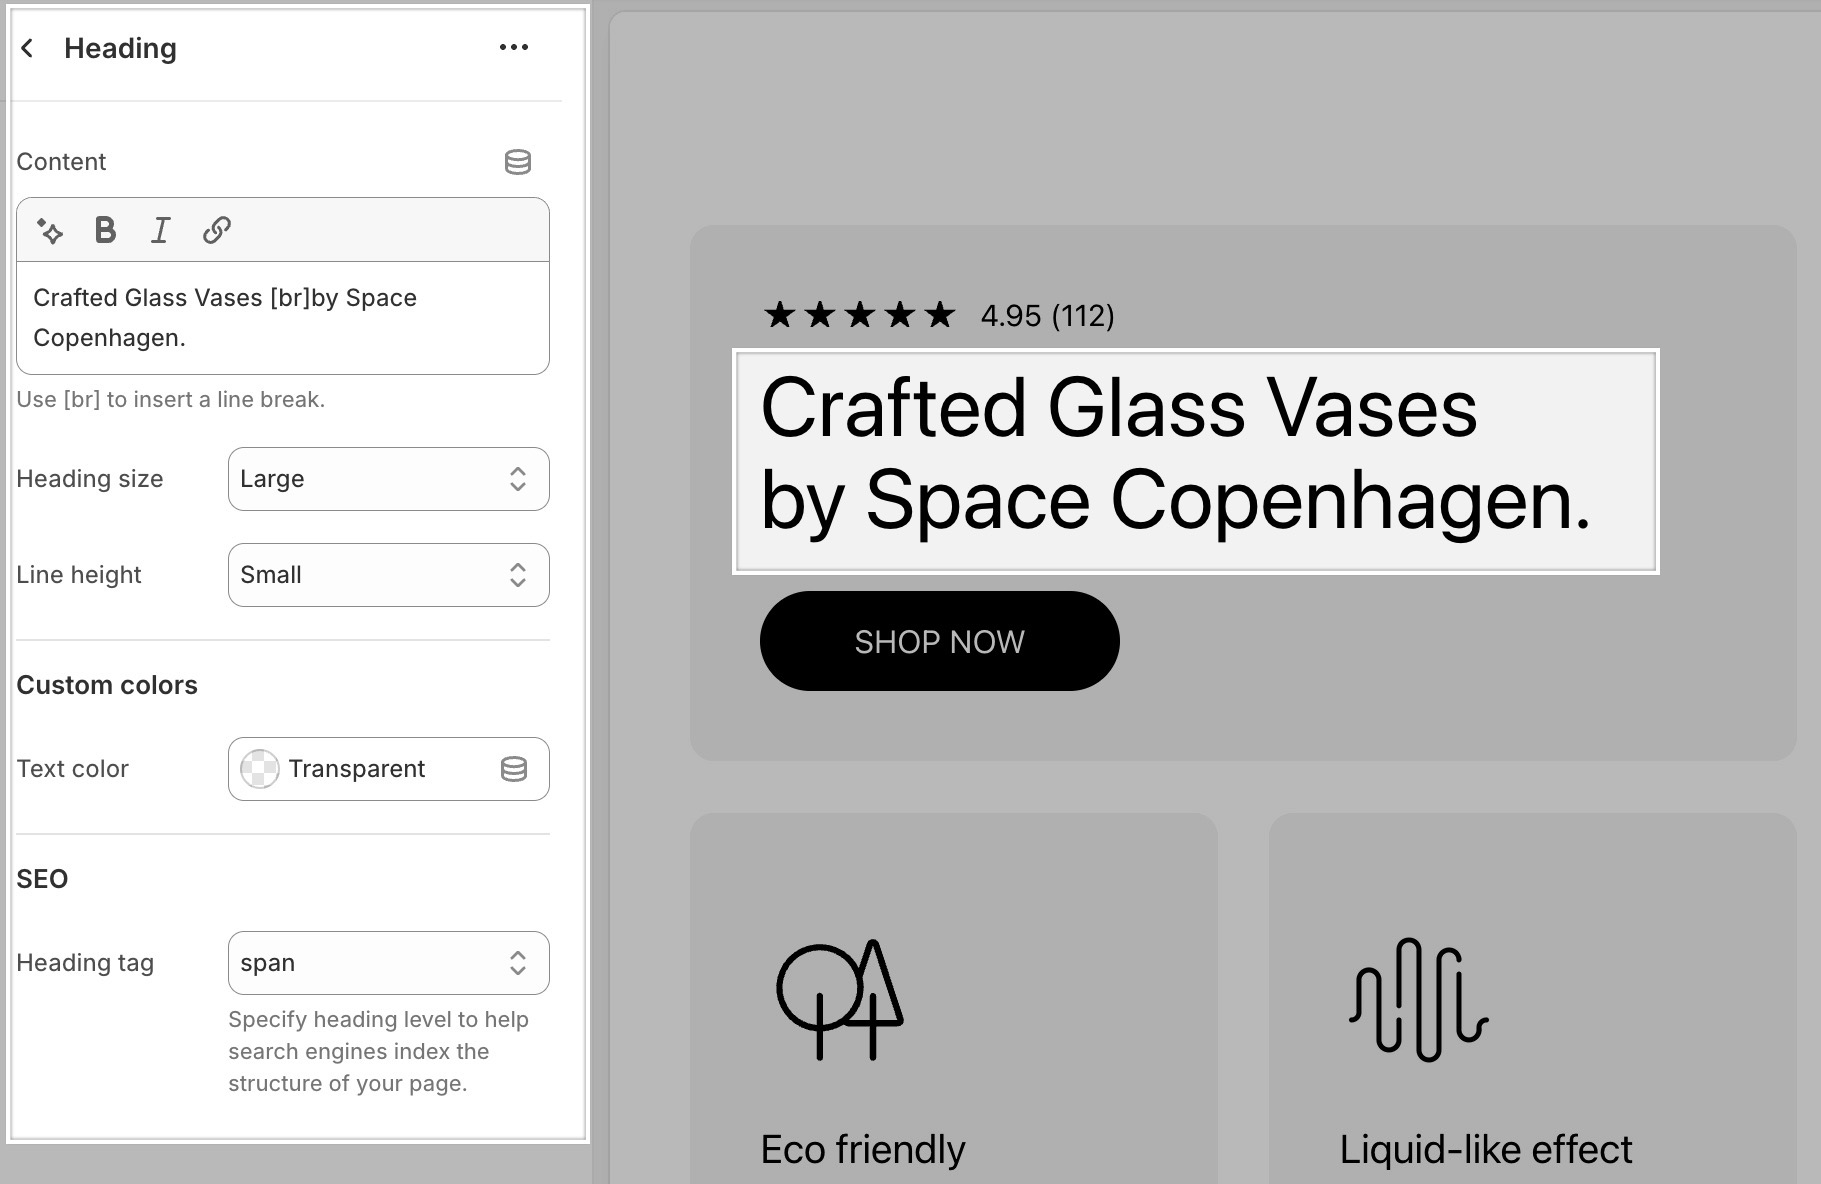1821x1184 pixels.
Task: Click the Eco friendly text
Action: tap(863, 1150)
